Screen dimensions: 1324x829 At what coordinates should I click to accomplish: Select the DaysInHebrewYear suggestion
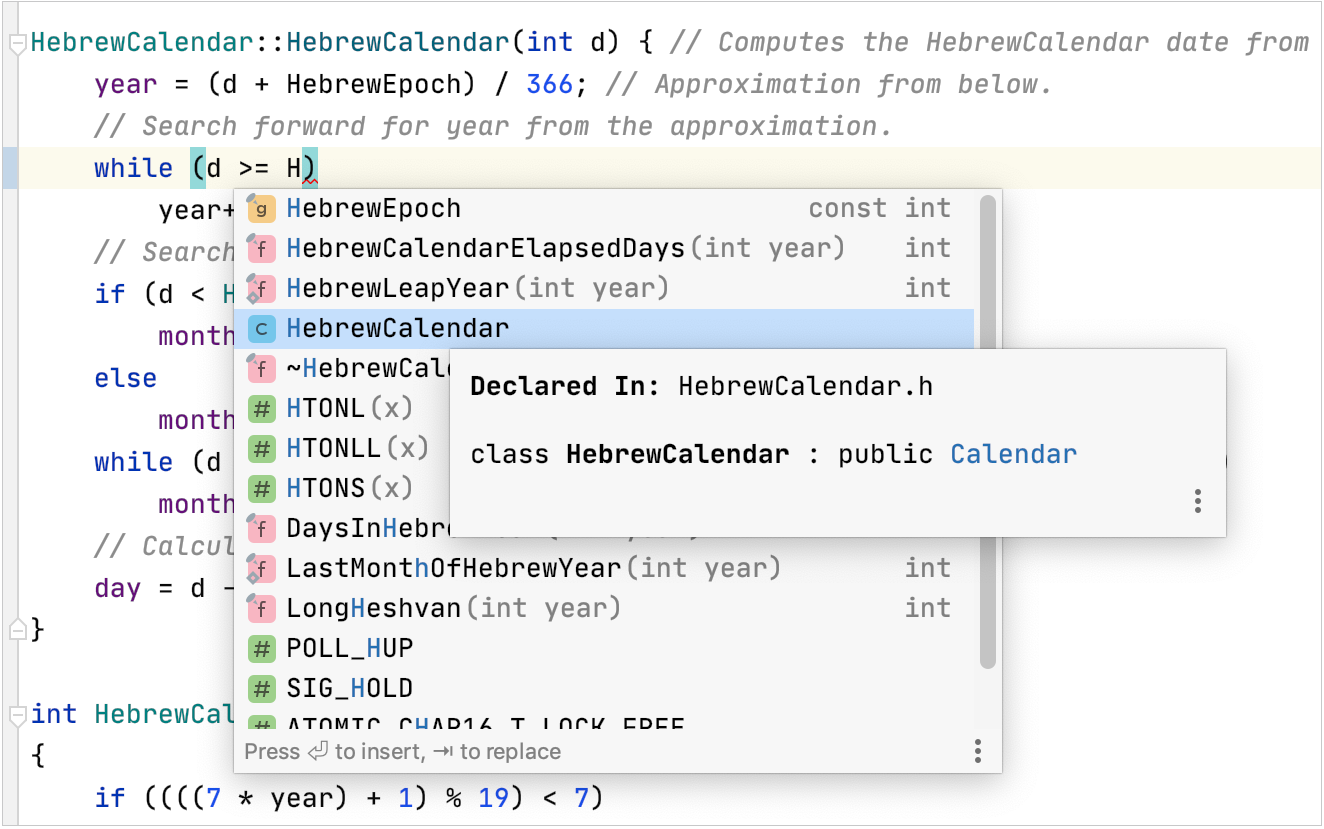(x=350, y=528)
